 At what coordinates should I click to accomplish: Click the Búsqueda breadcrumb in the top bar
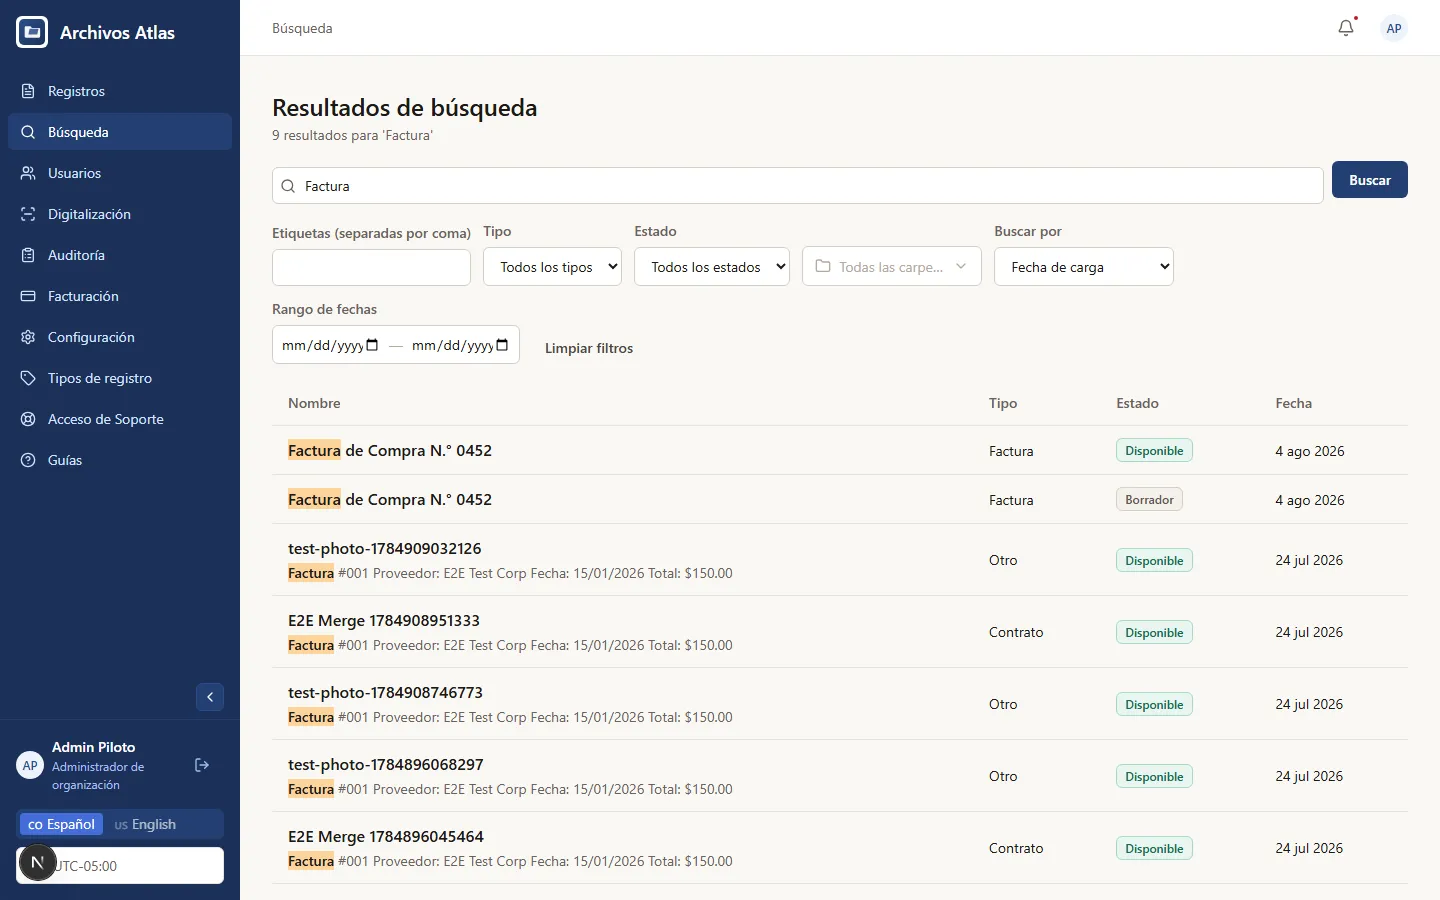click(302, 28)
